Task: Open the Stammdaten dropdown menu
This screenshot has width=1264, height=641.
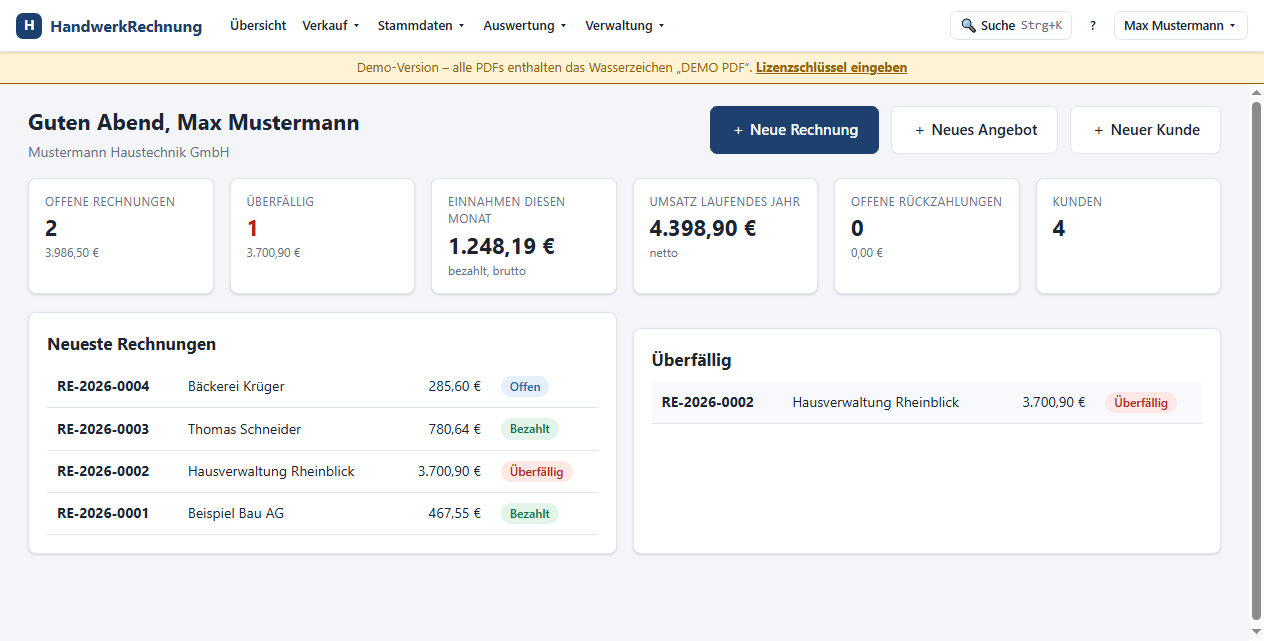Action: [x=422, y=26]
